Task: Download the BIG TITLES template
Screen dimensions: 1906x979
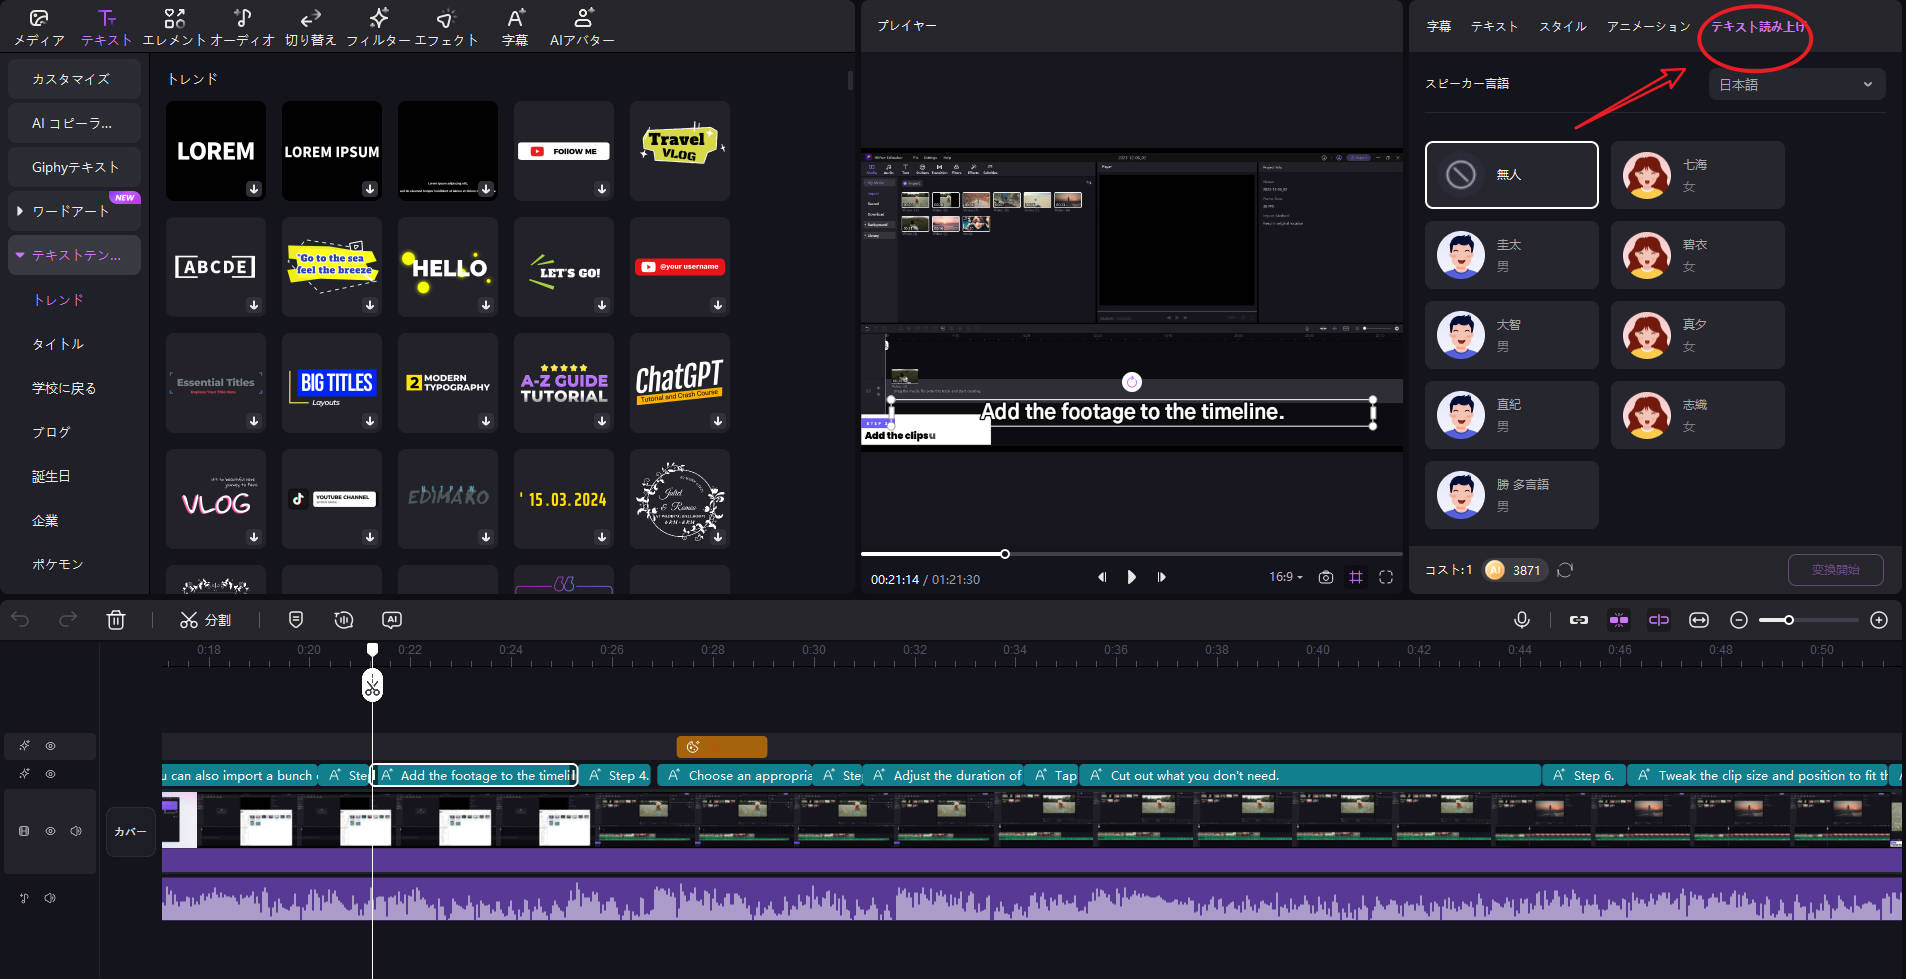Action: pyautogui.click(x=370, y=421)
